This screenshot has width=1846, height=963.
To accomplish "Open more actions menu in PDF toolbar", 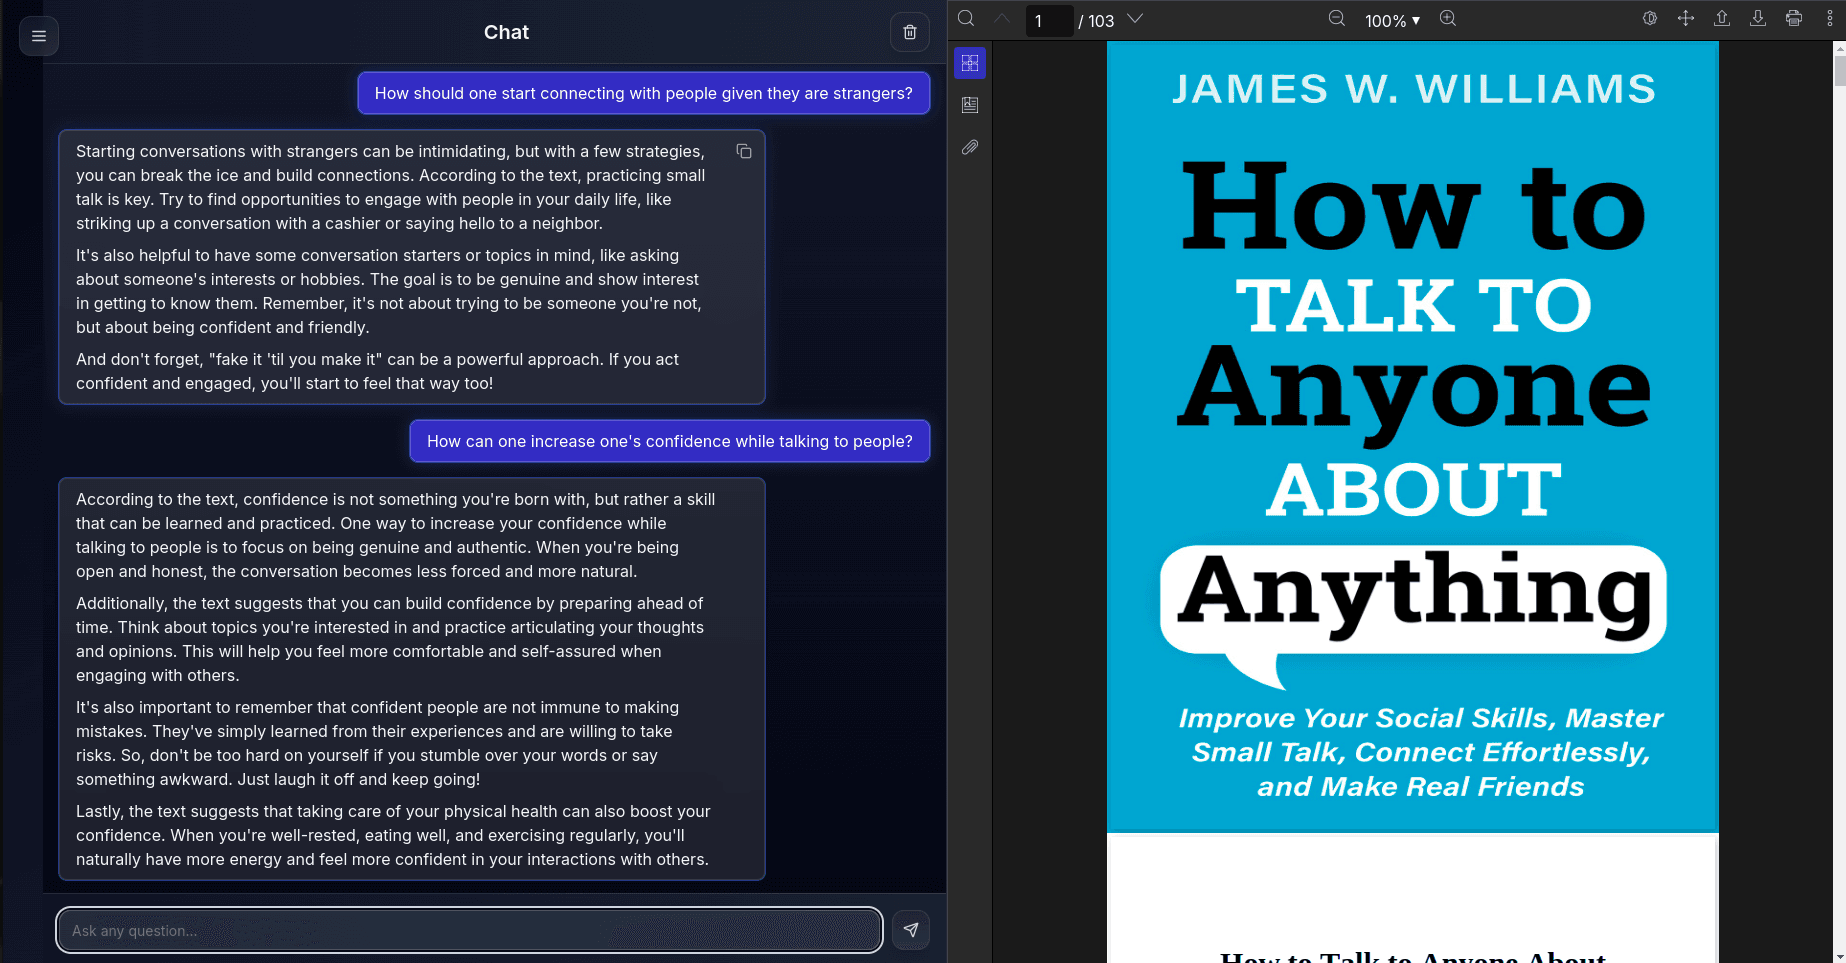I will [1830, 19].
